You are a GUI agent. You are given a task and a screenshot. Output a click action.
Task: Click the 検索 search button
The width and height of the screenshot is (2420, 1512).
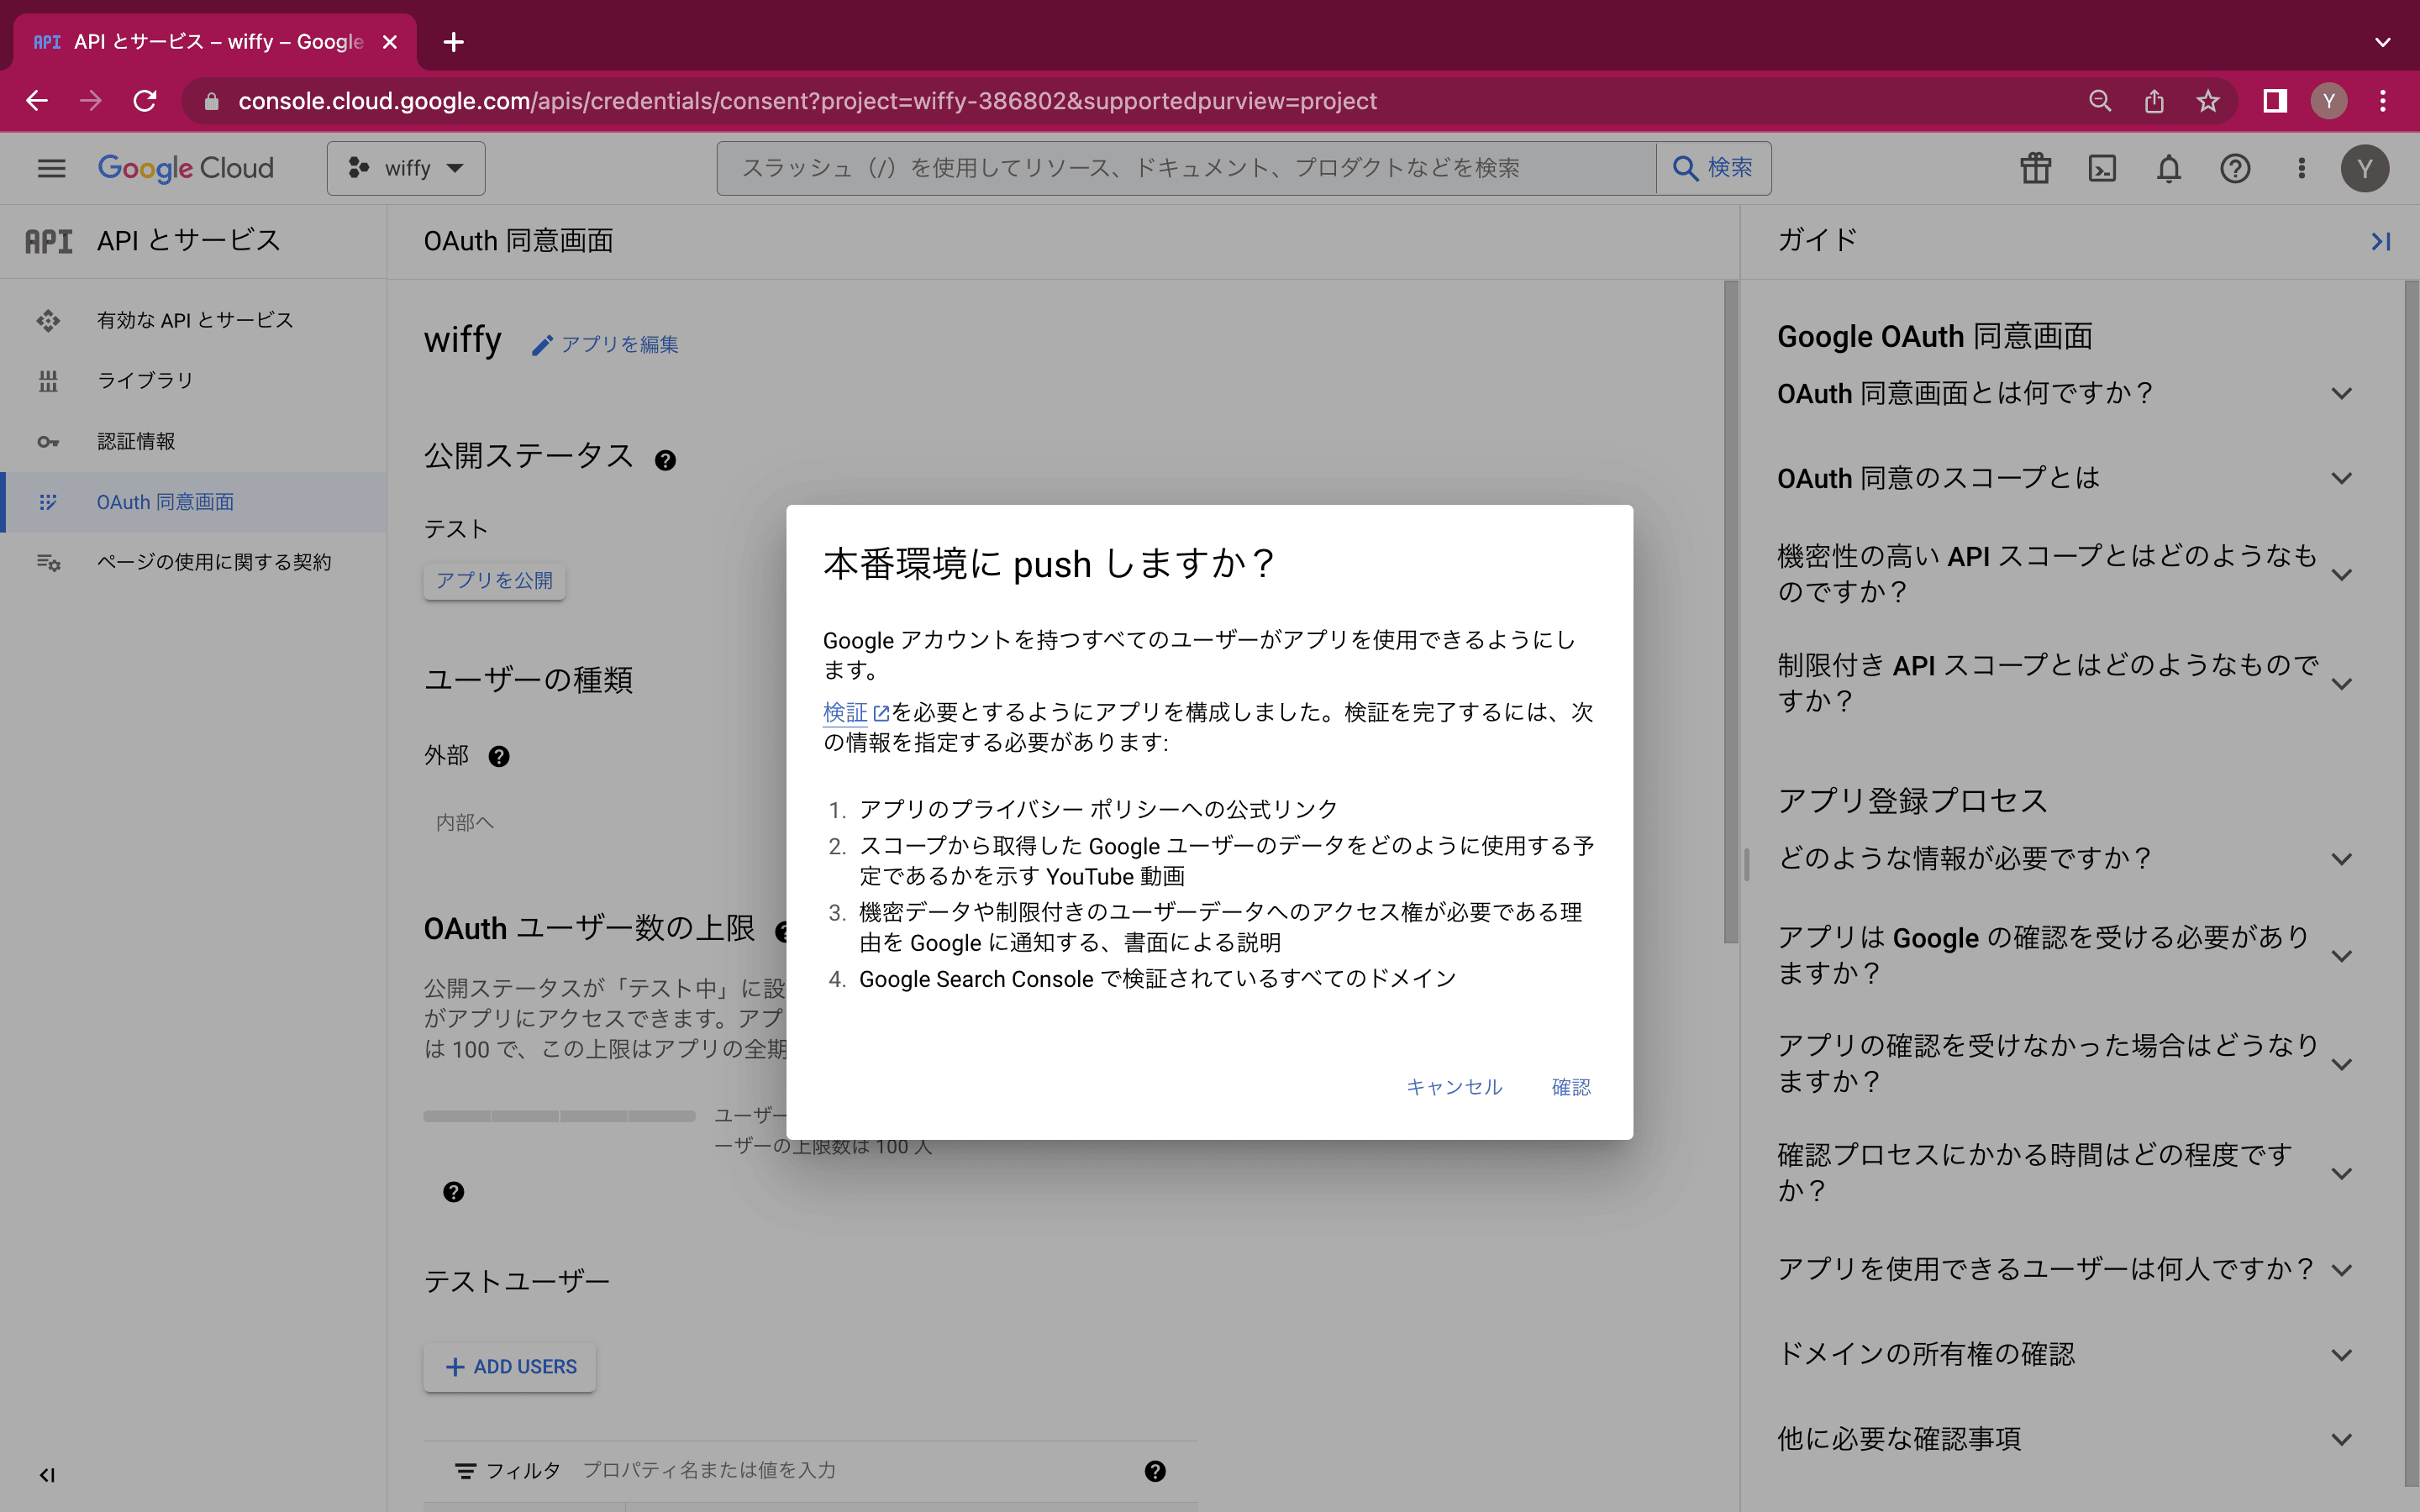click(x=1714, y=168)
